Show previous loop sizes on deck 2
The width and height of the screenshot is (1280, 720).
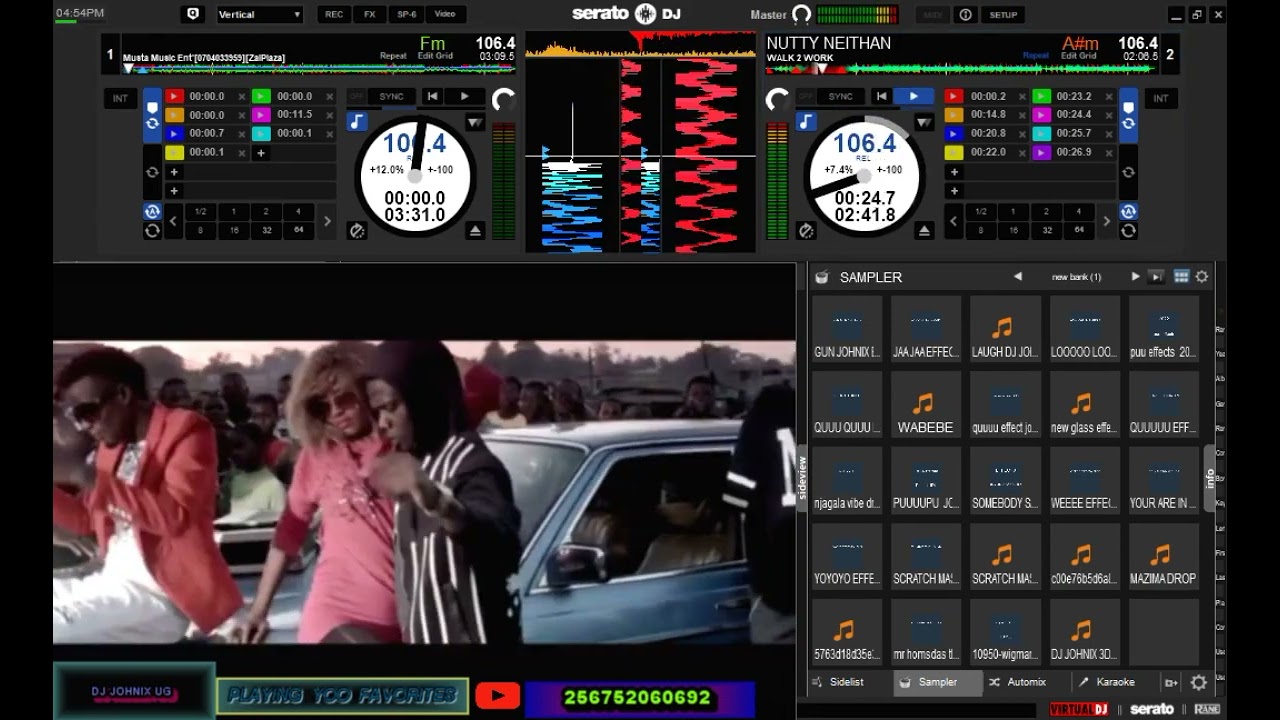click(x=953, y=221)
